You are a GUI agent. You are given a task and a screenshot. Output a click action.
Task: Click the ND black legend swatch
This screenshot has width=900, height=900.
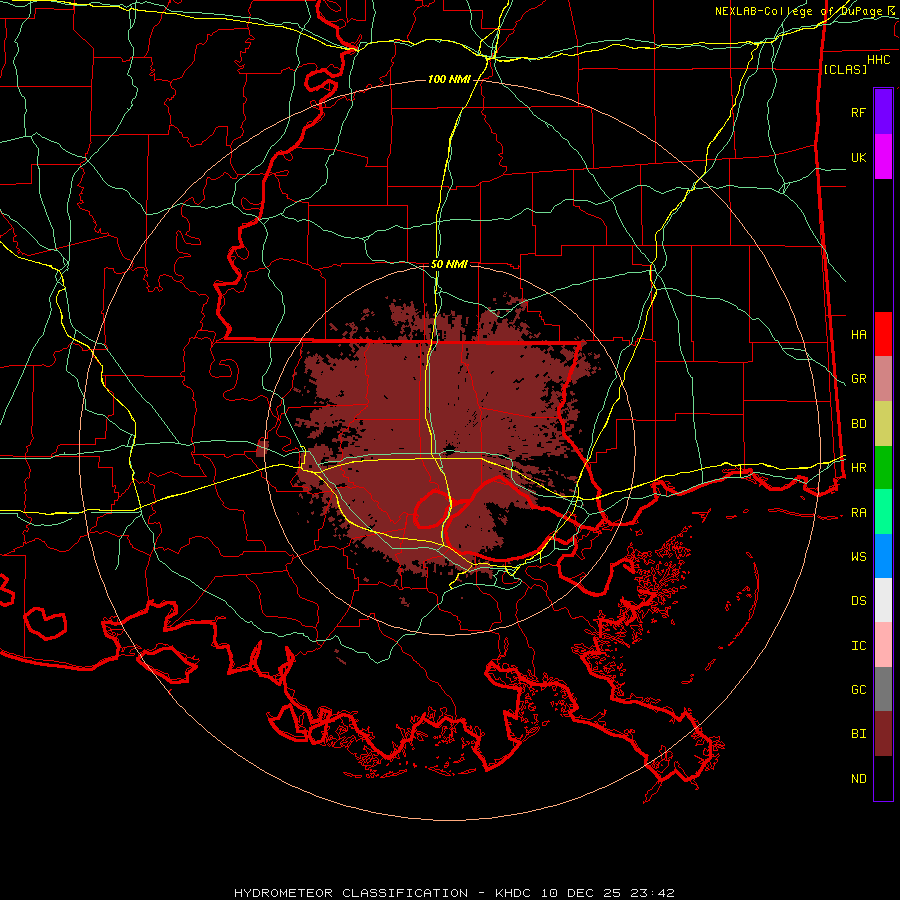click(883, 778)
